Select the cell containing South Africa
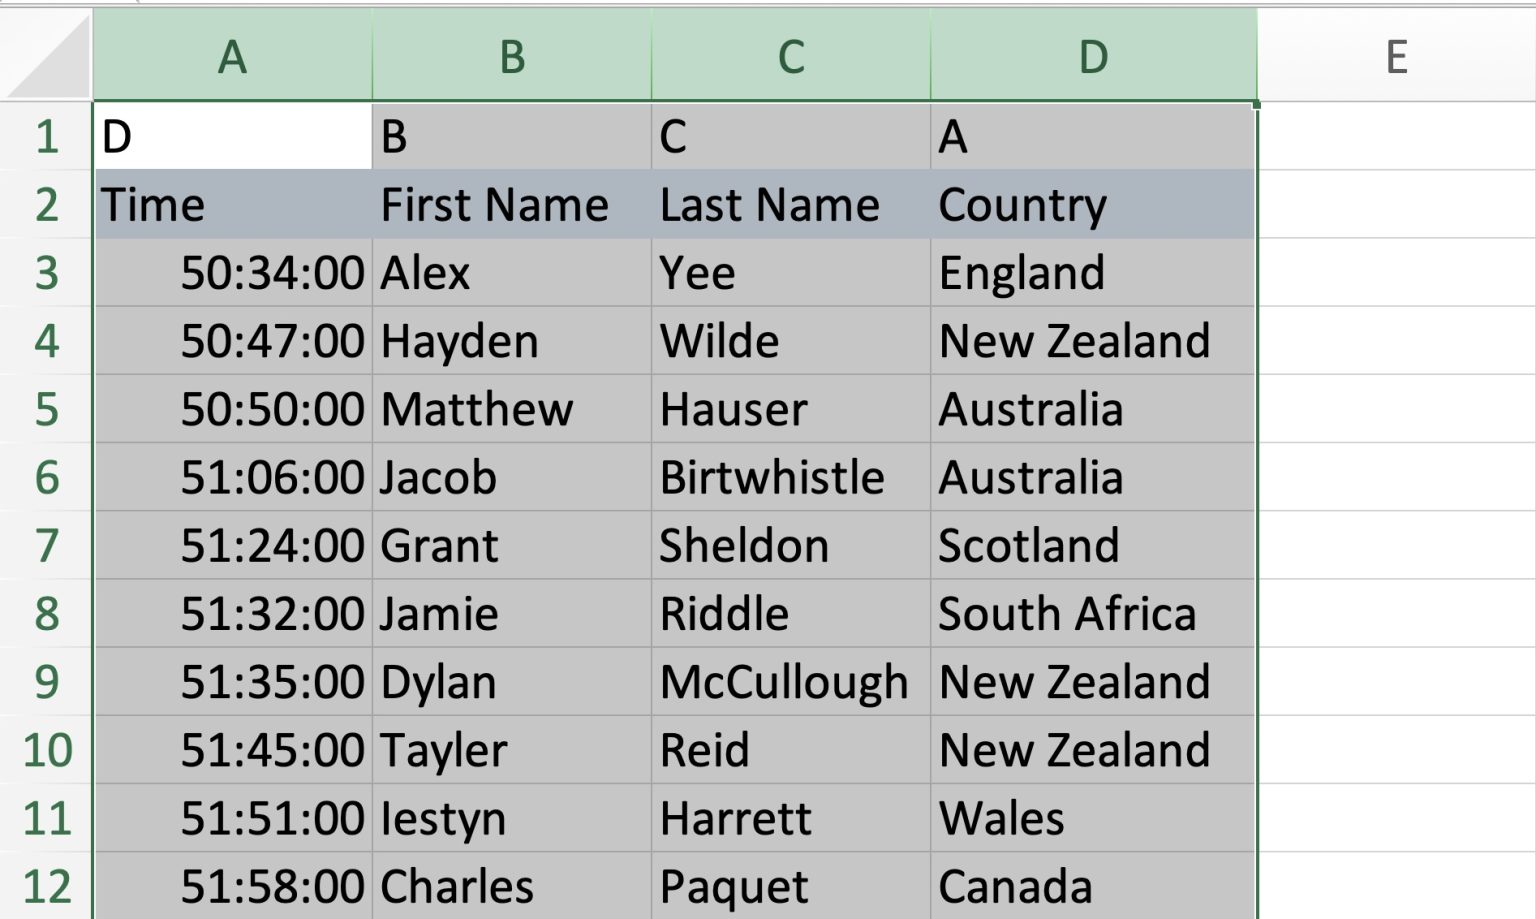Screen dimensions: 1536x919 coord(1092,613)
